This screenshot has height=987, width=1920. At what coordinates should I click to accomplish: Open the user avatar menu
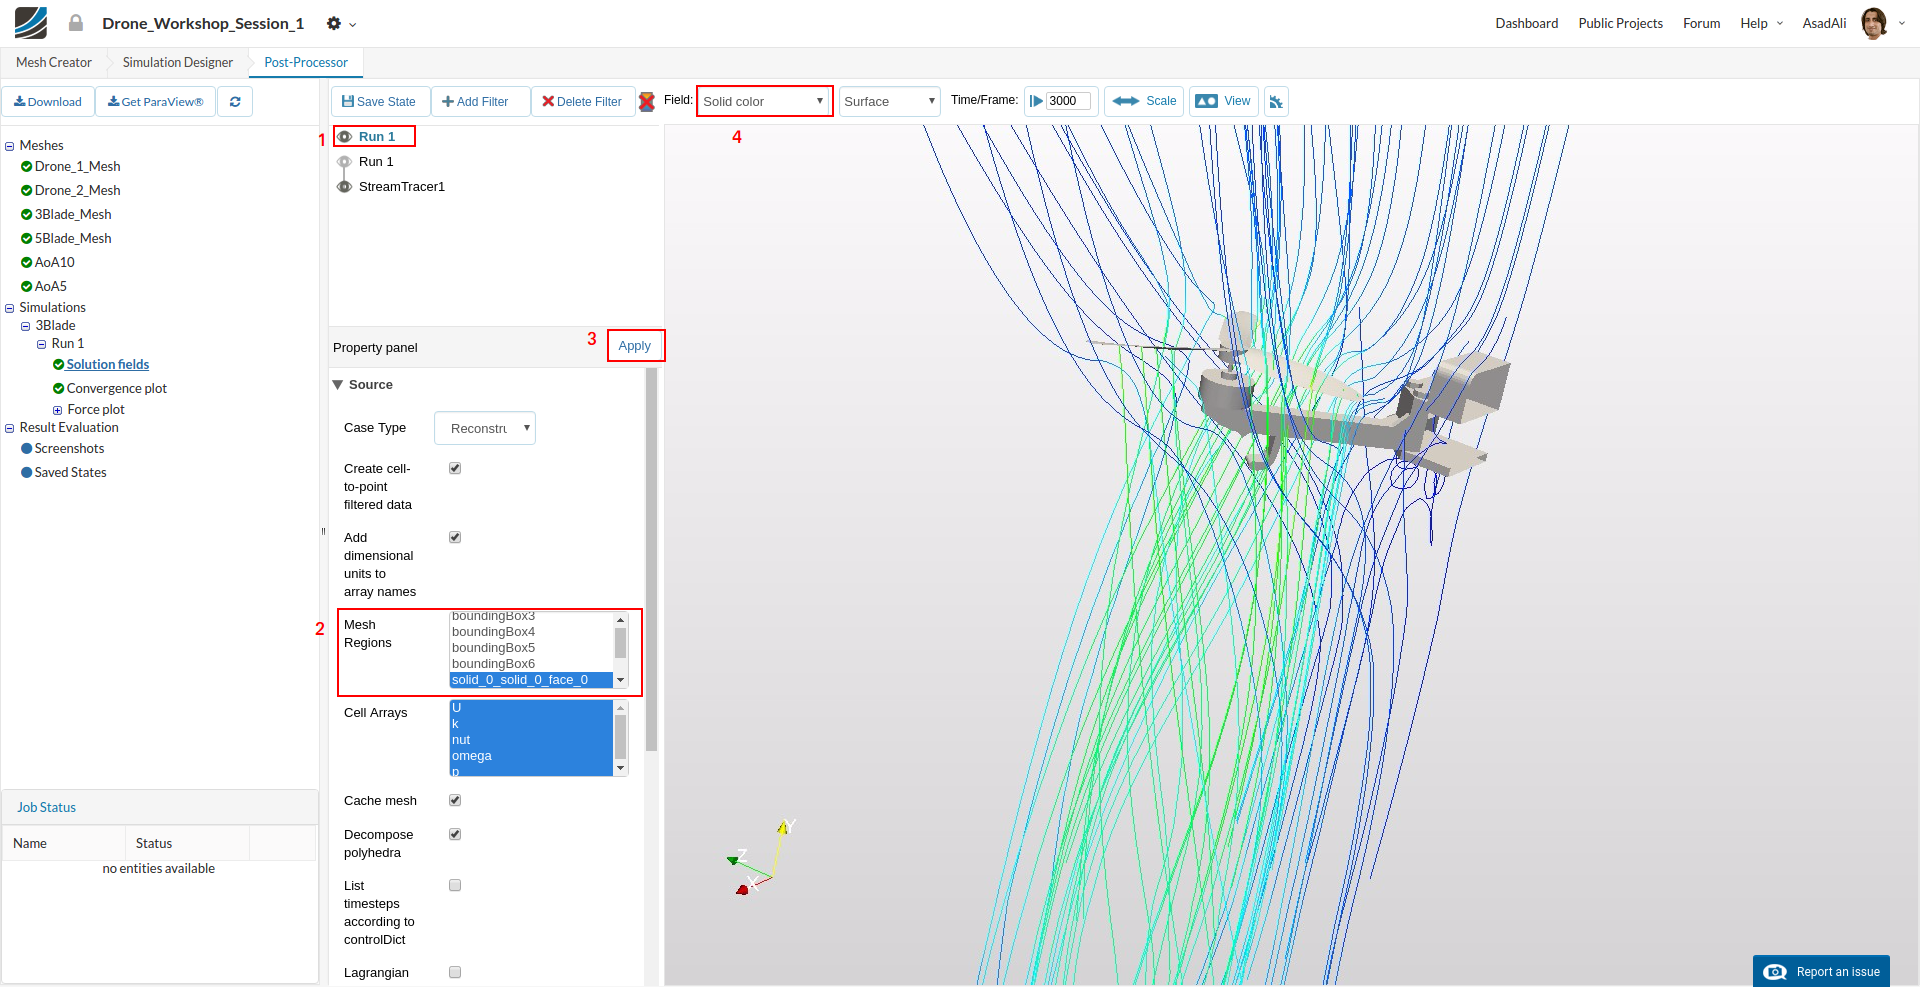point(1874,23)
